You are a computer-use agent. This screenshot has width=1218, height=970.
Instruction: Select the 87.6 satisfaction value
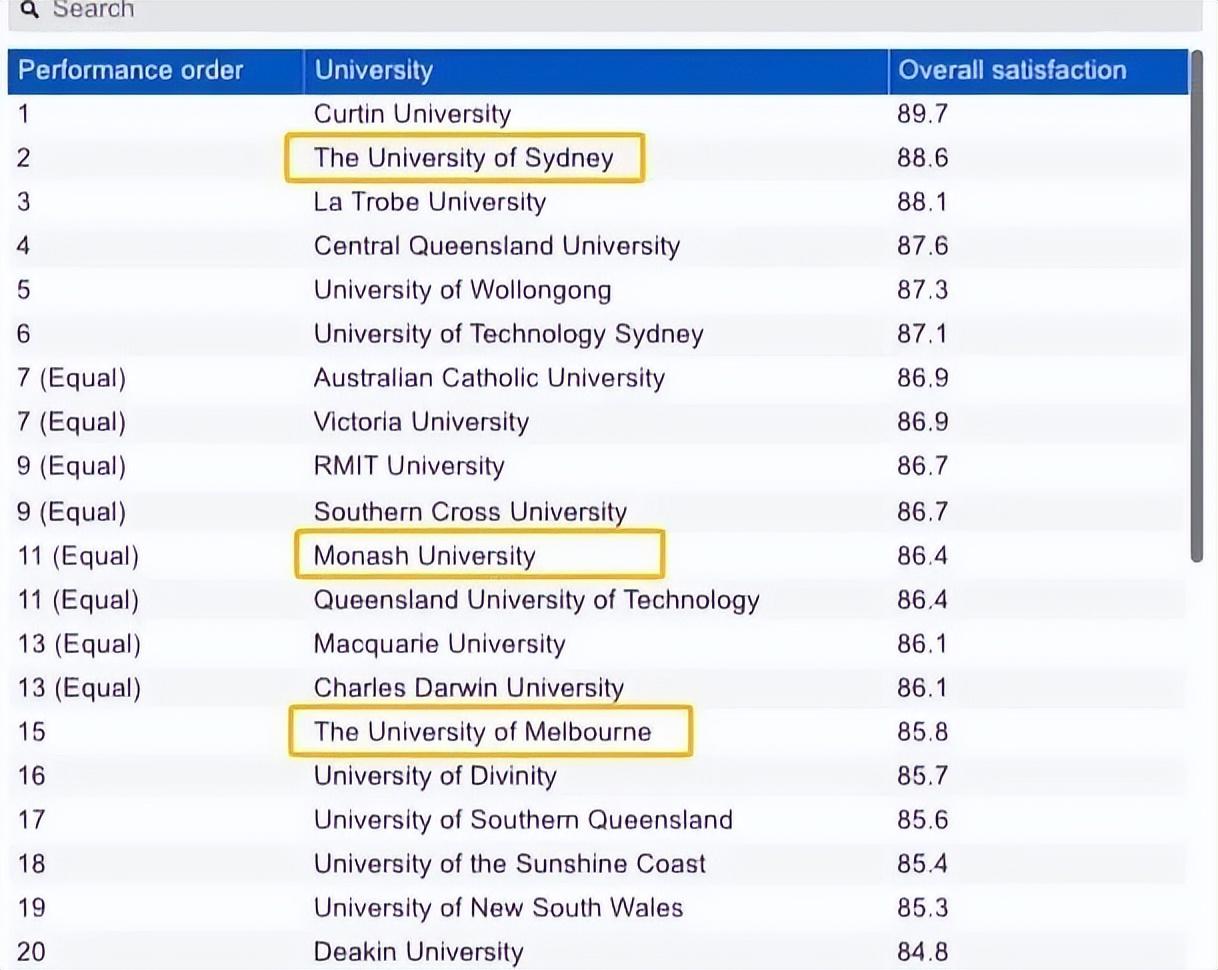[x=922, y=246]
